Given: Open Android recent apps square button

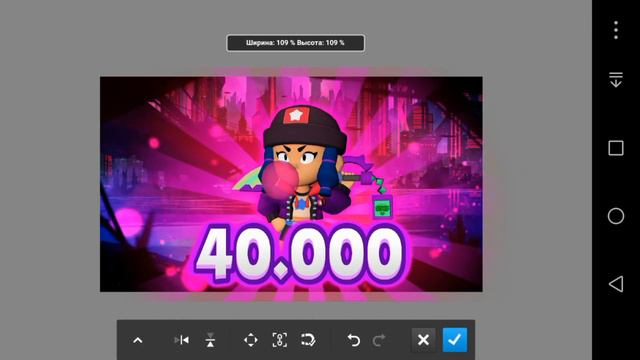Looking at the screenshot, I should click(x=616, y=148).
